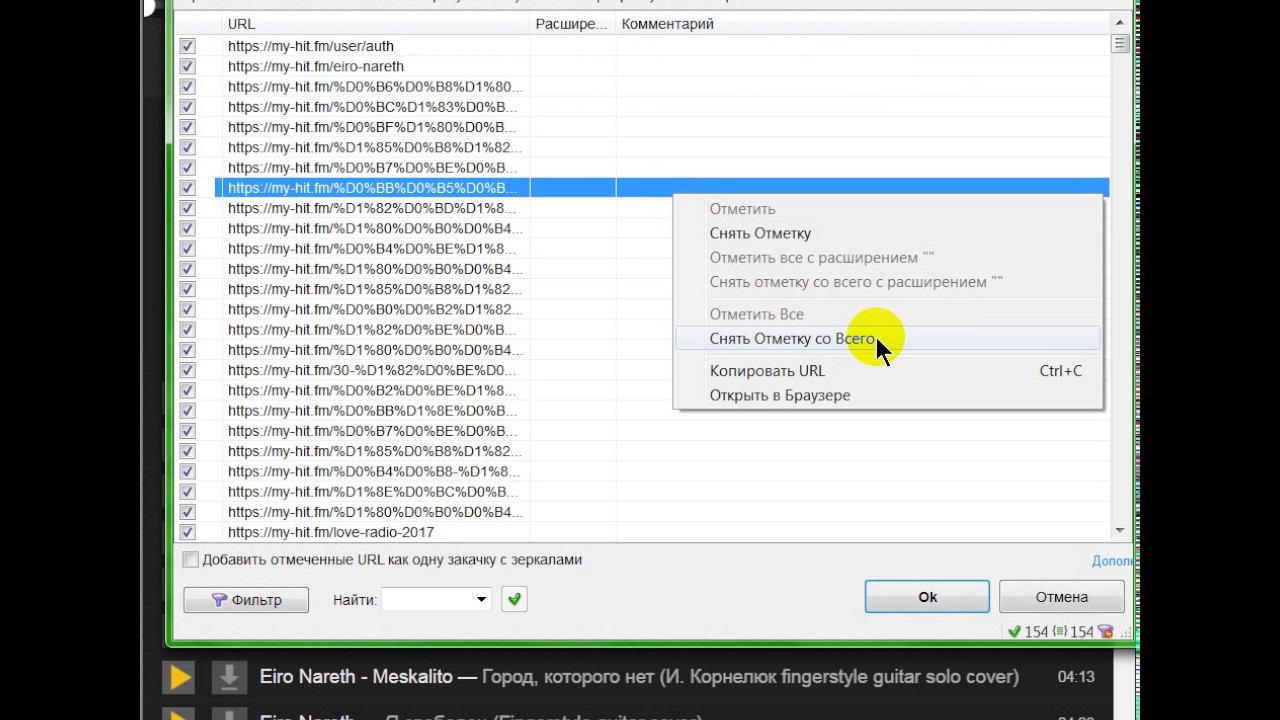Cancel with the Отмена button
The height and width of the screenshot is (720, 1280).
tap(1062, 597)
